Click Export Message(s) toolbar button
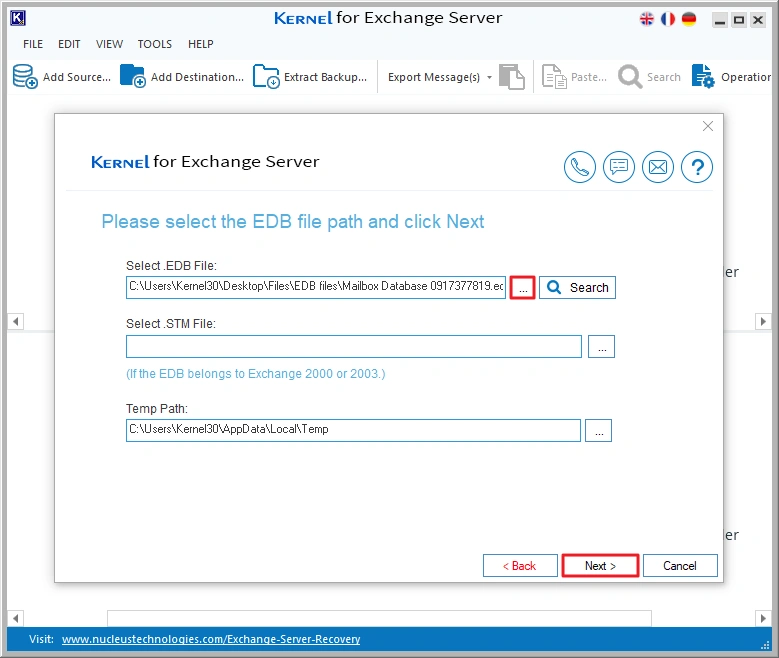 tap(434, 77)
